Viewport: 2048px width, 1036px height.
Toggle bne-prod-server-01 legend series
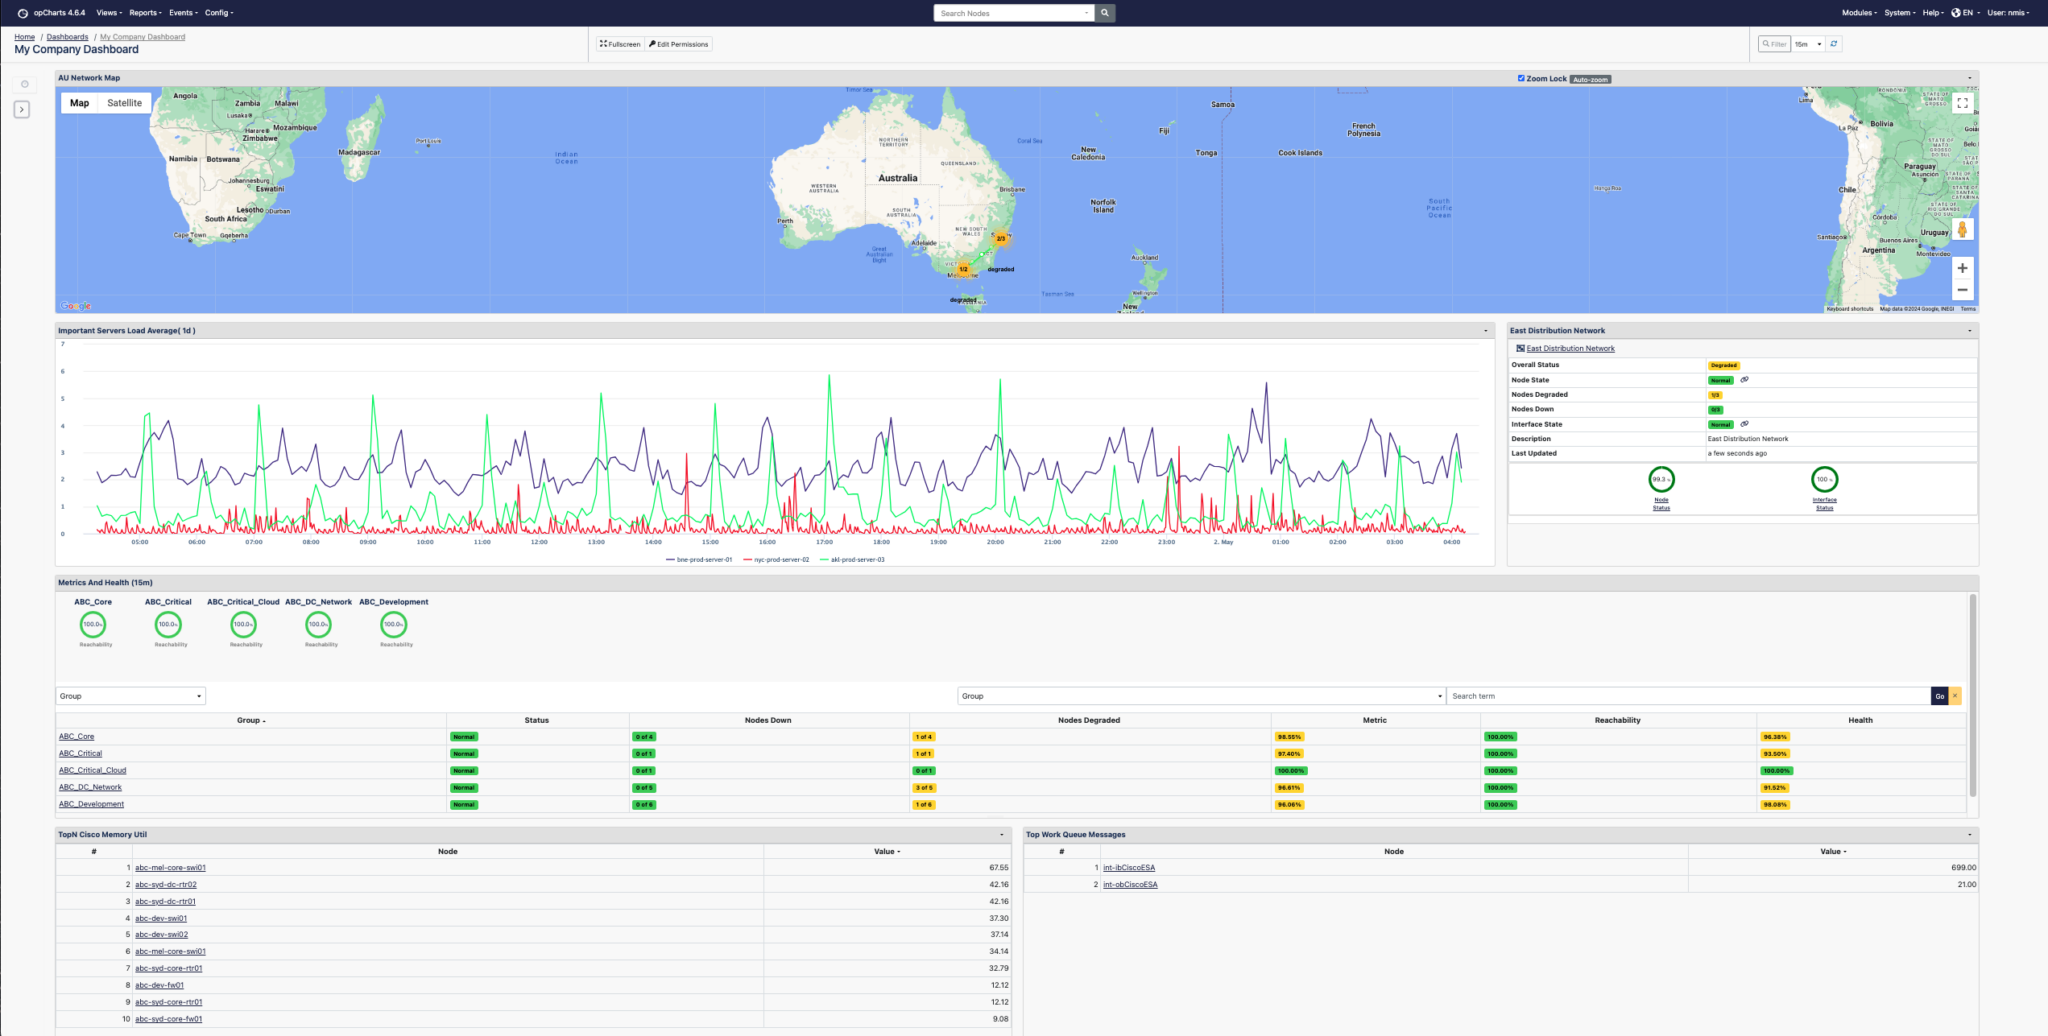pyautogui.click(x=699, y=560)
